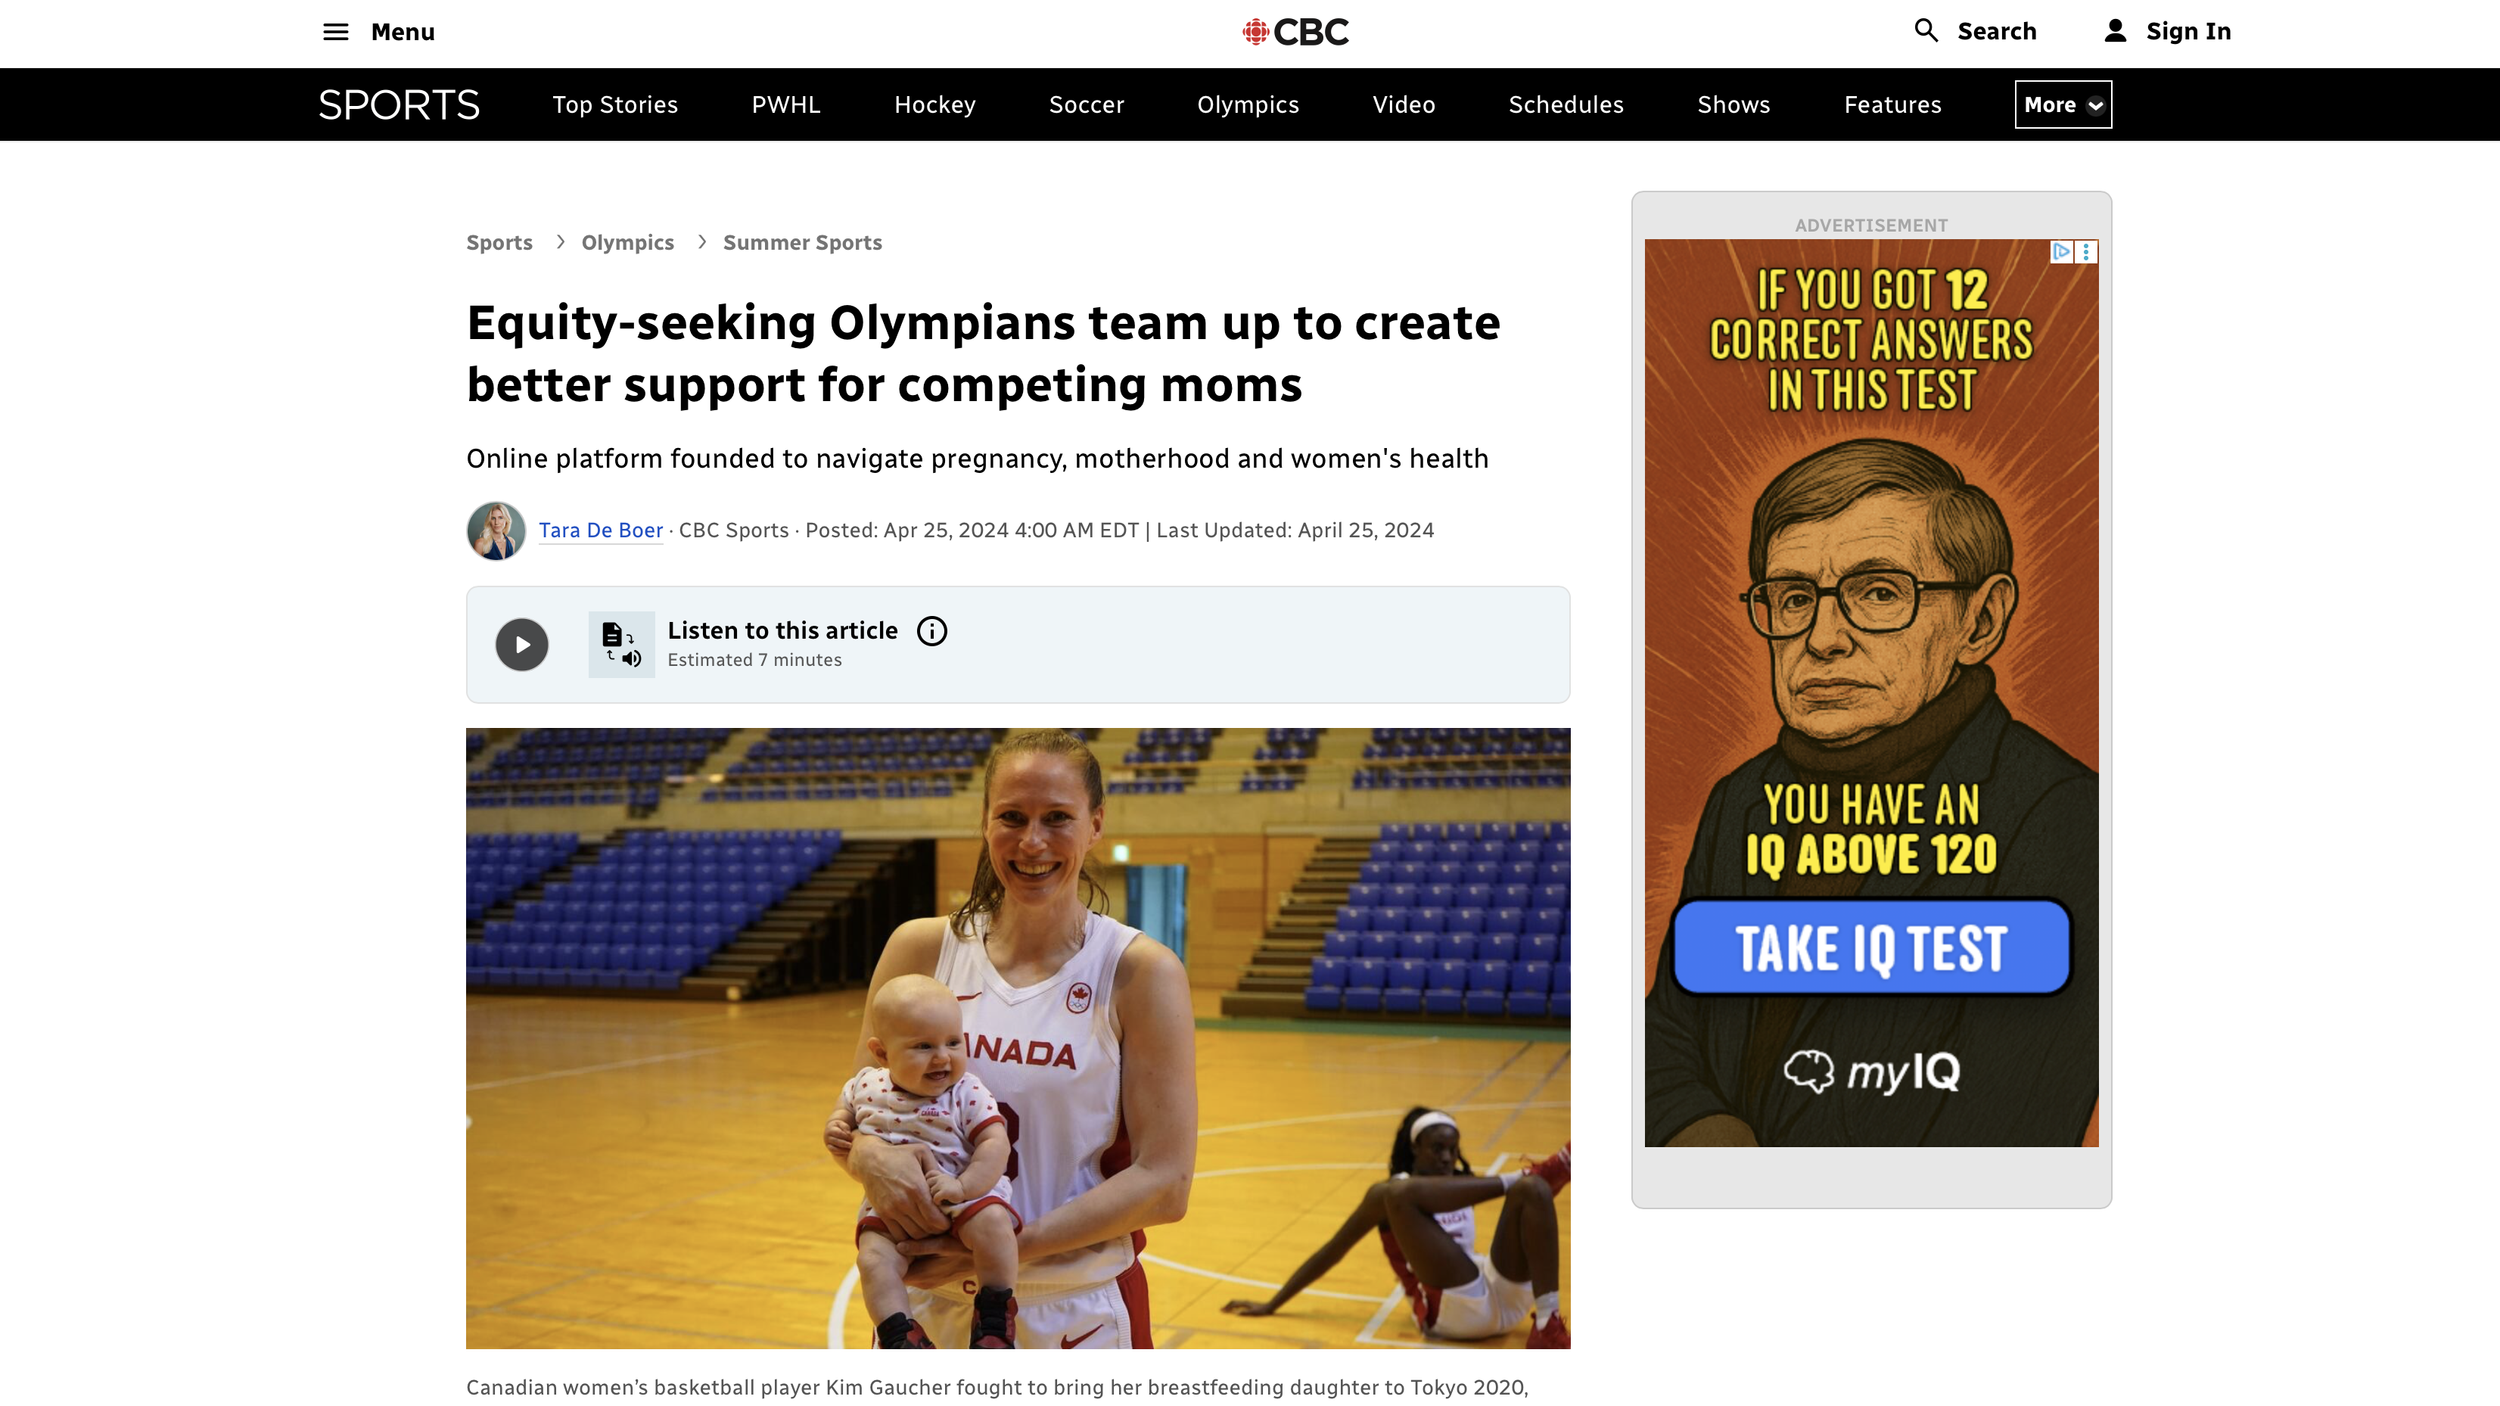This screenshot has height=1406, width=2500.
Task: Click the Sign In user icon
Action: coord(2115,31)
